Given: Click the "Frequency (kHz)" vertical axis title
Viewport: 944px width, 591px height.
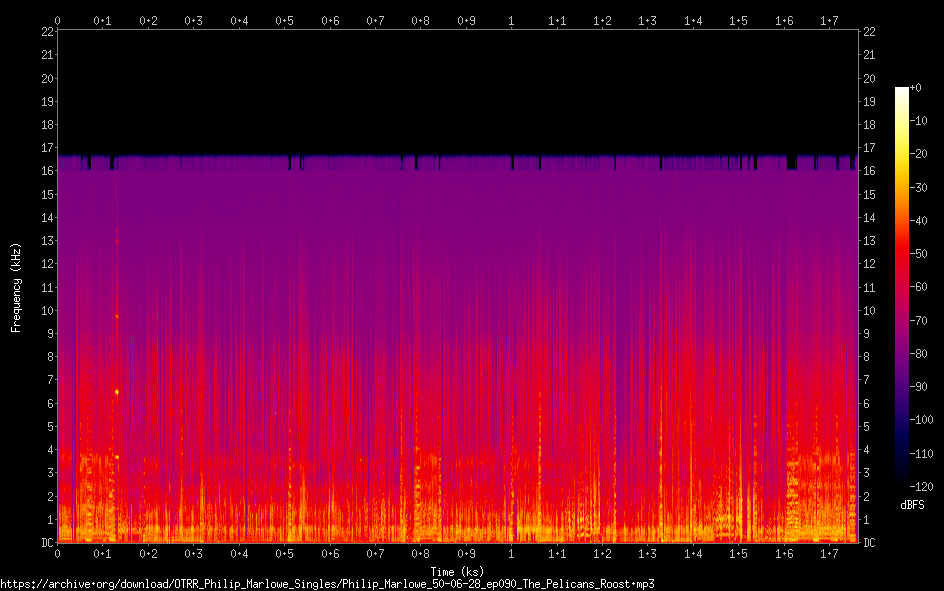Looking at the screenshot, I should pos(16,287).
